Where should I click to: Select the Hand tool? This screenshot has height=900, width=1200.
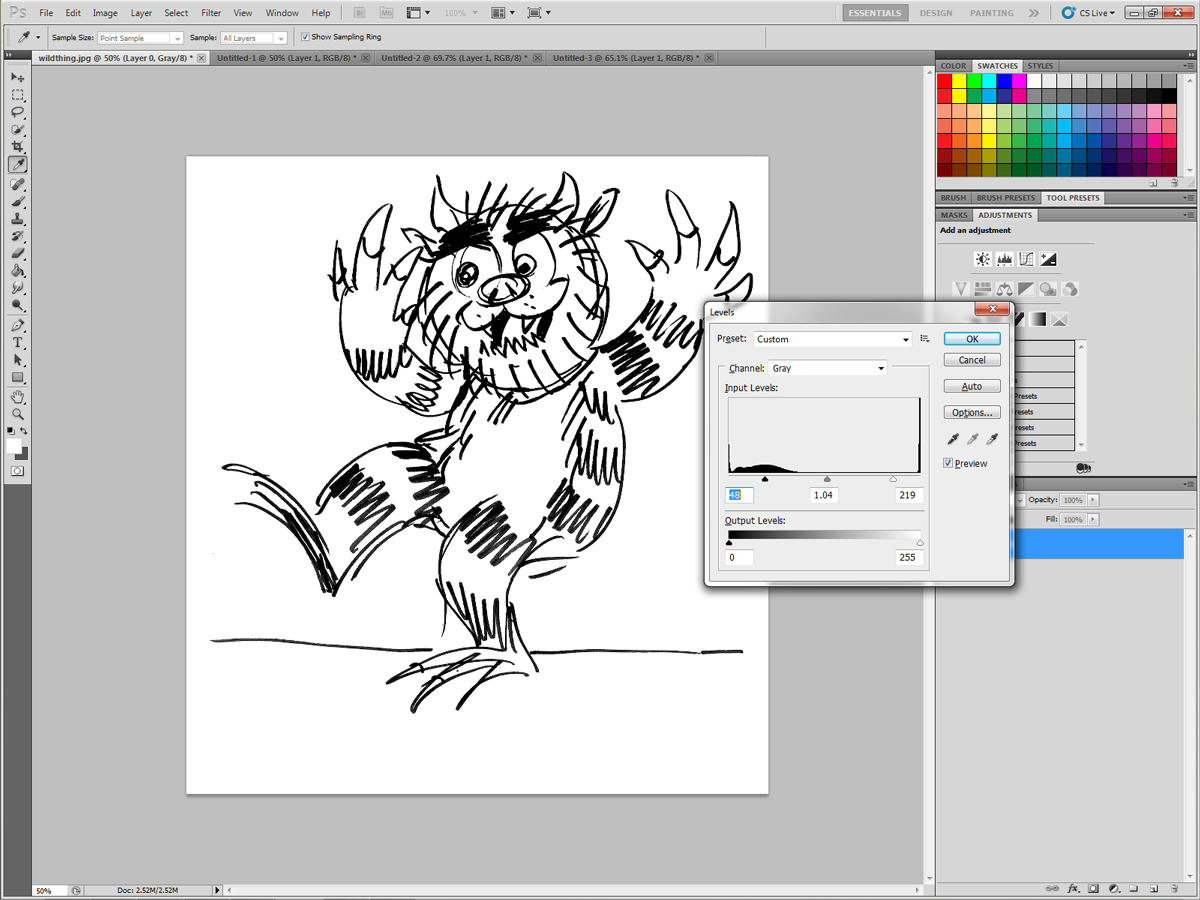(x=18, y=397)
